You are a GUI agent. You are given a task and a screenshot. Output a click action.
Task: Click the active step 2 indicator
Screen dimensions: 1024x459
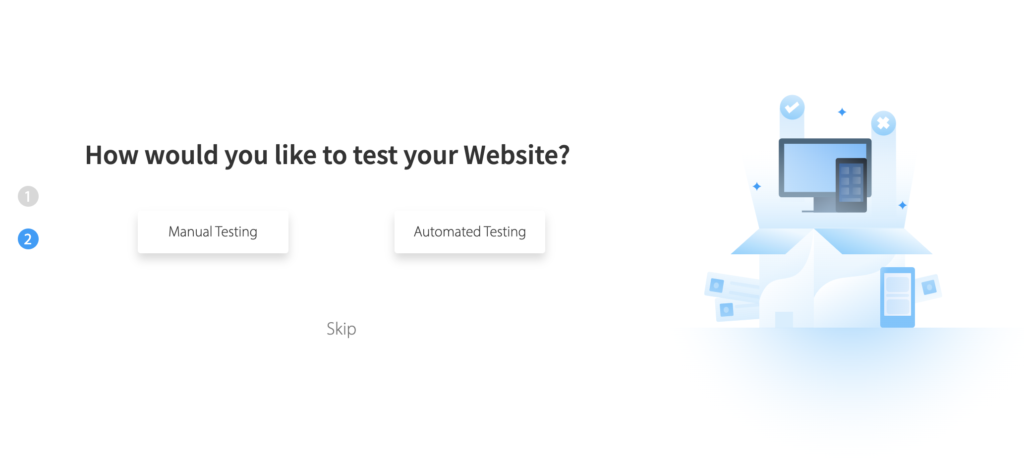click(28, 239)
